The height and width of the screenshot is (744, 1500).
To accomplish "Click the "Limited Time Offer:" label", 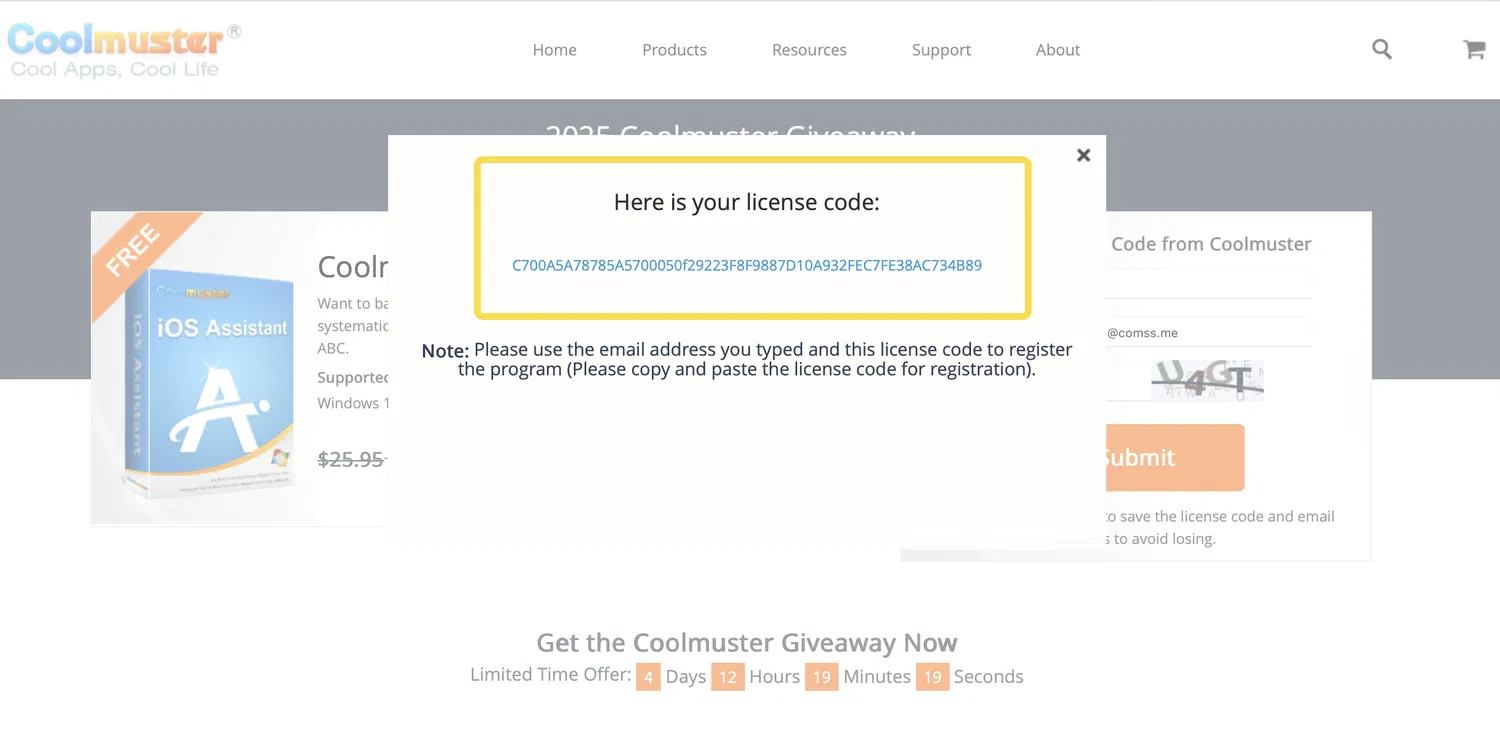I will (x=551, y=675).
